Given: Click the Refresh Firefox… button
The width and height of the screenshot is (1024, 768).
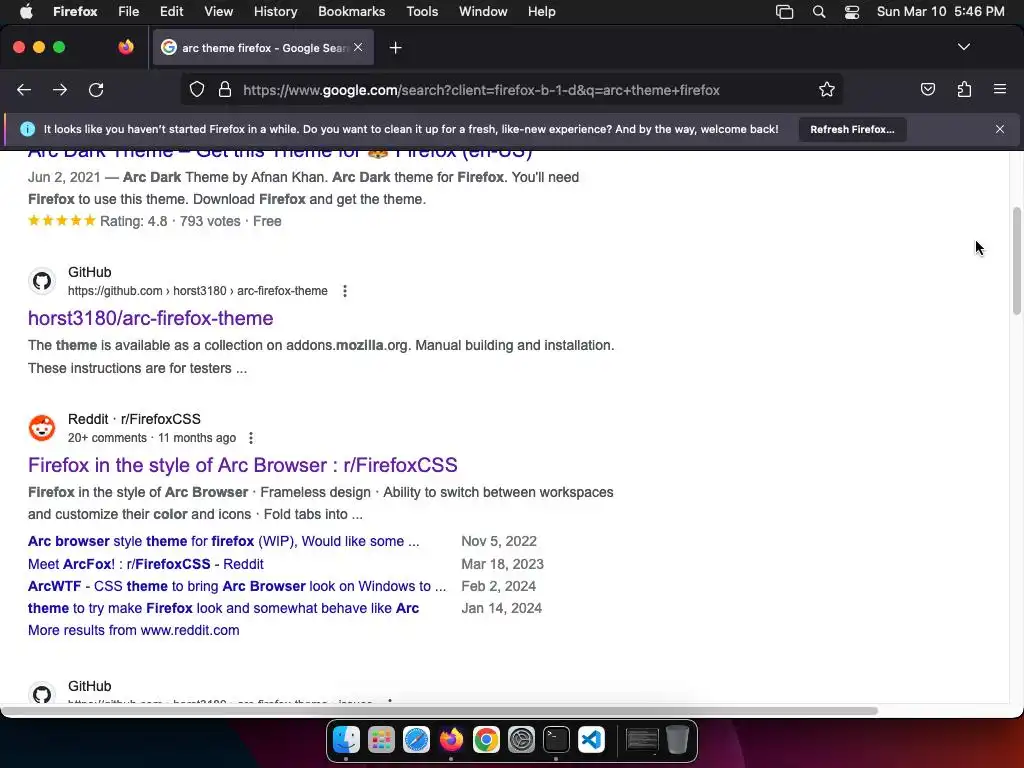Looking at the screenshot, I should 852,129.
